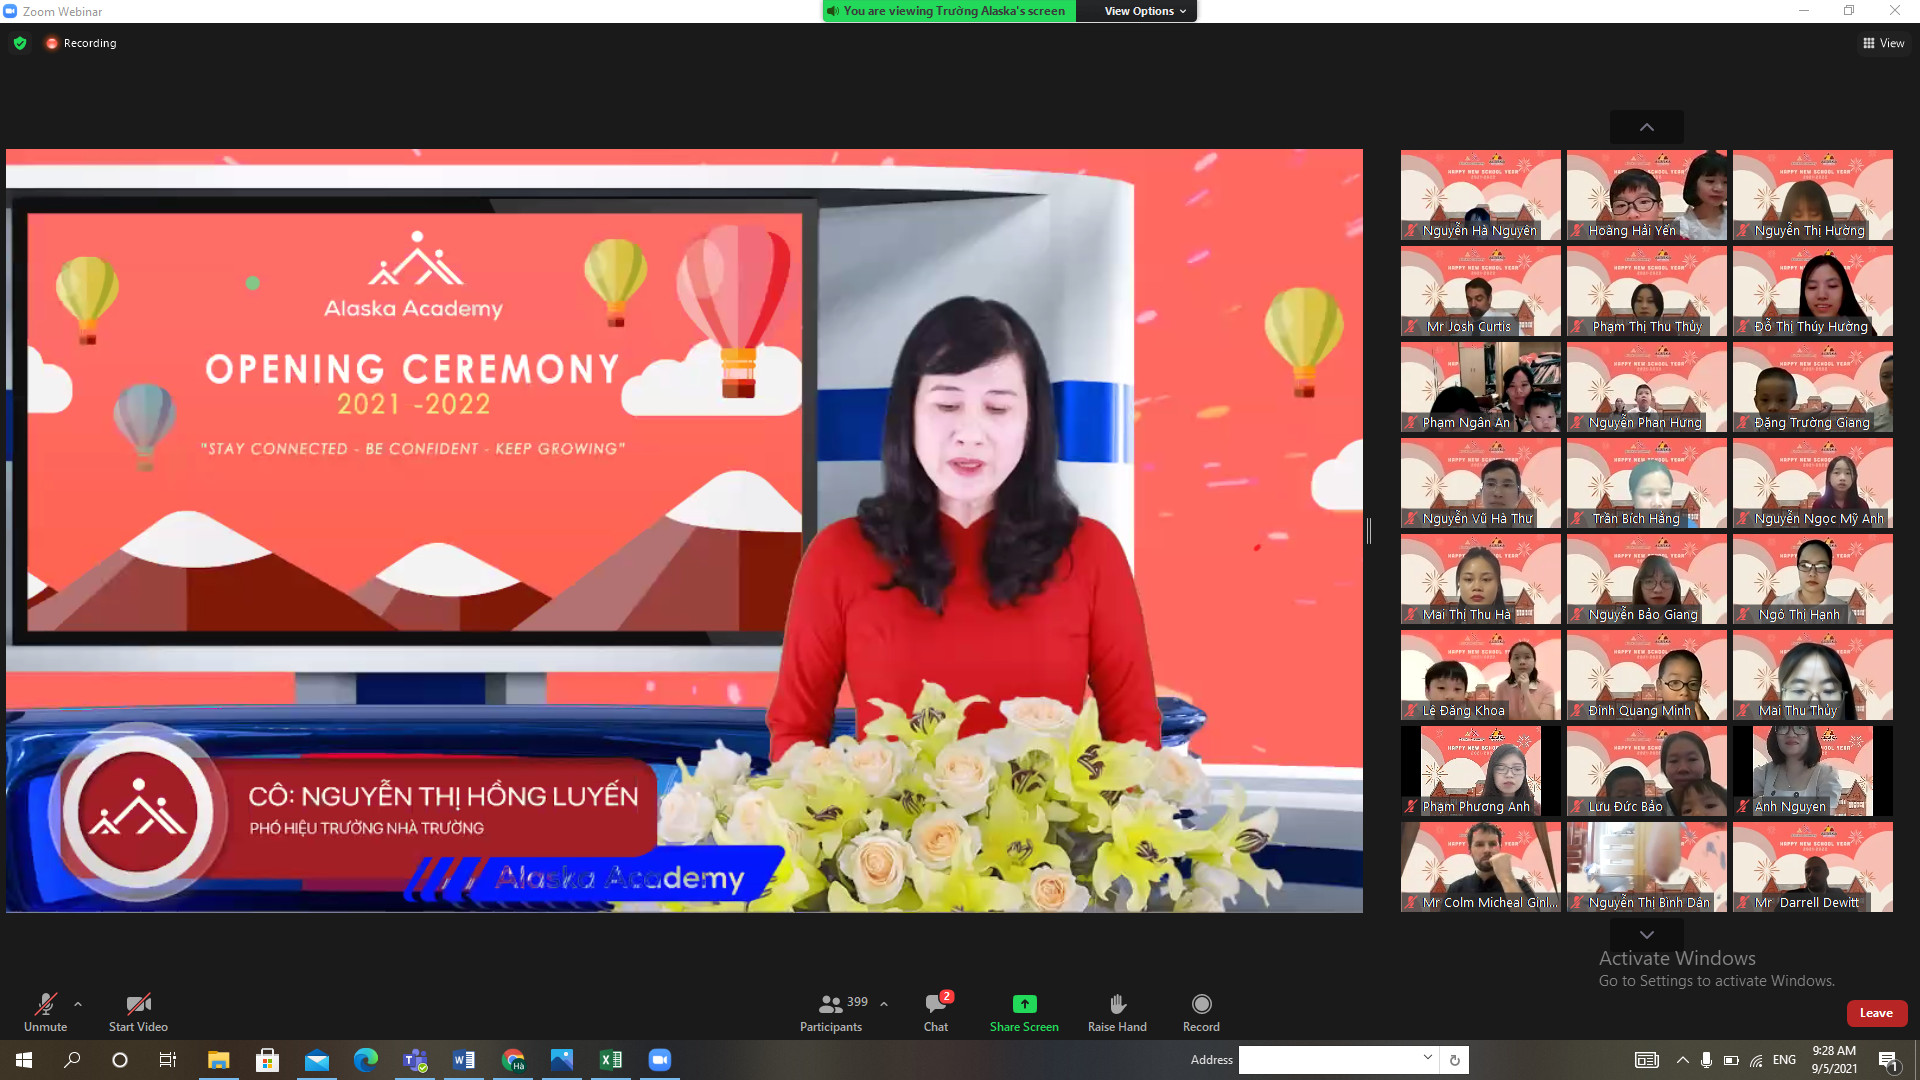Open the View Options dropdown

[x=1145, y=11]
